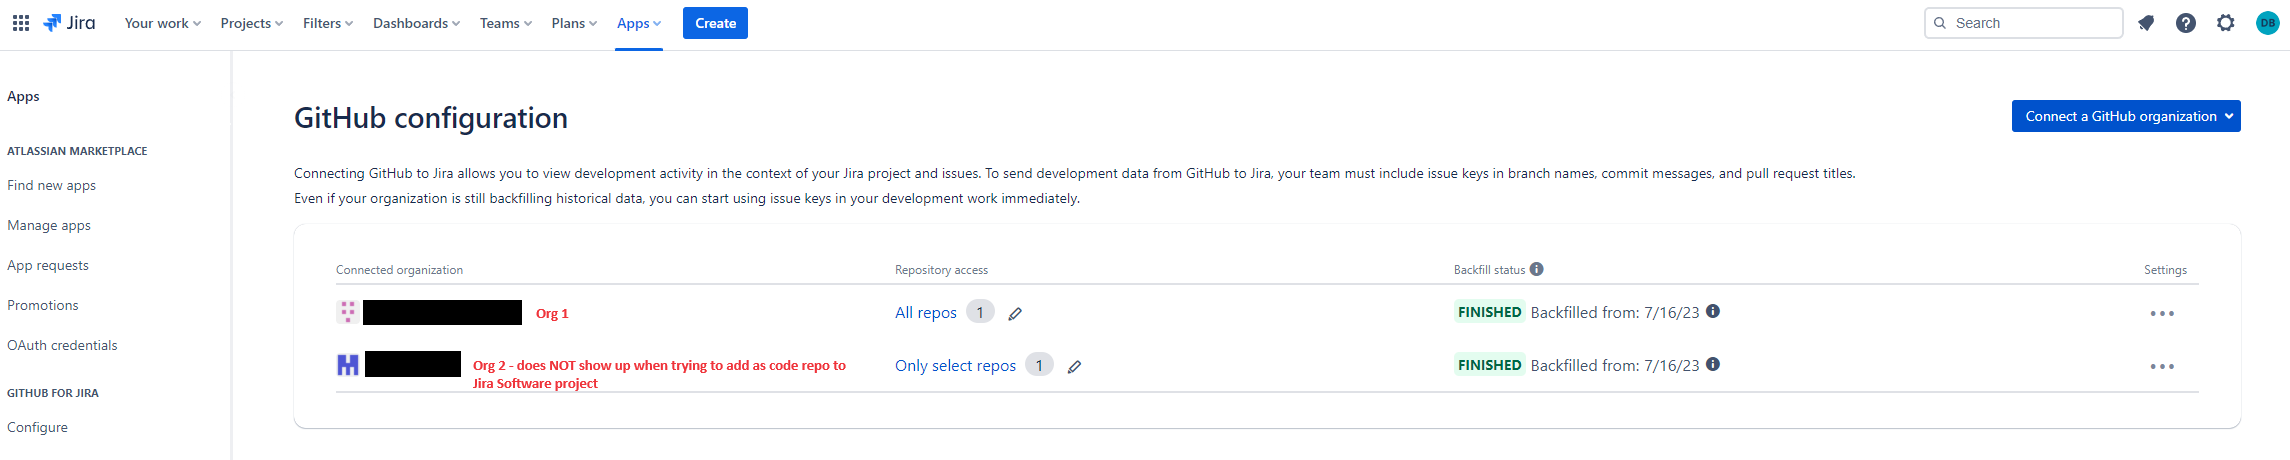
Task: Click info icon in Org 2 backfill row
Action: [1713, 364]
